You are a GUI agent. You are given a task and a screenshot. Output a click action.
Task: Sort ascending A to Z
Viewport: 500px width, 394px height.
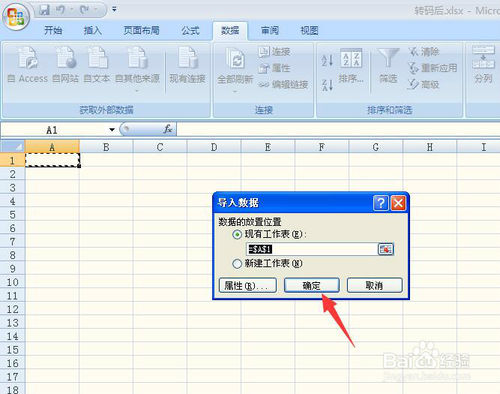(x=327, y=60)
